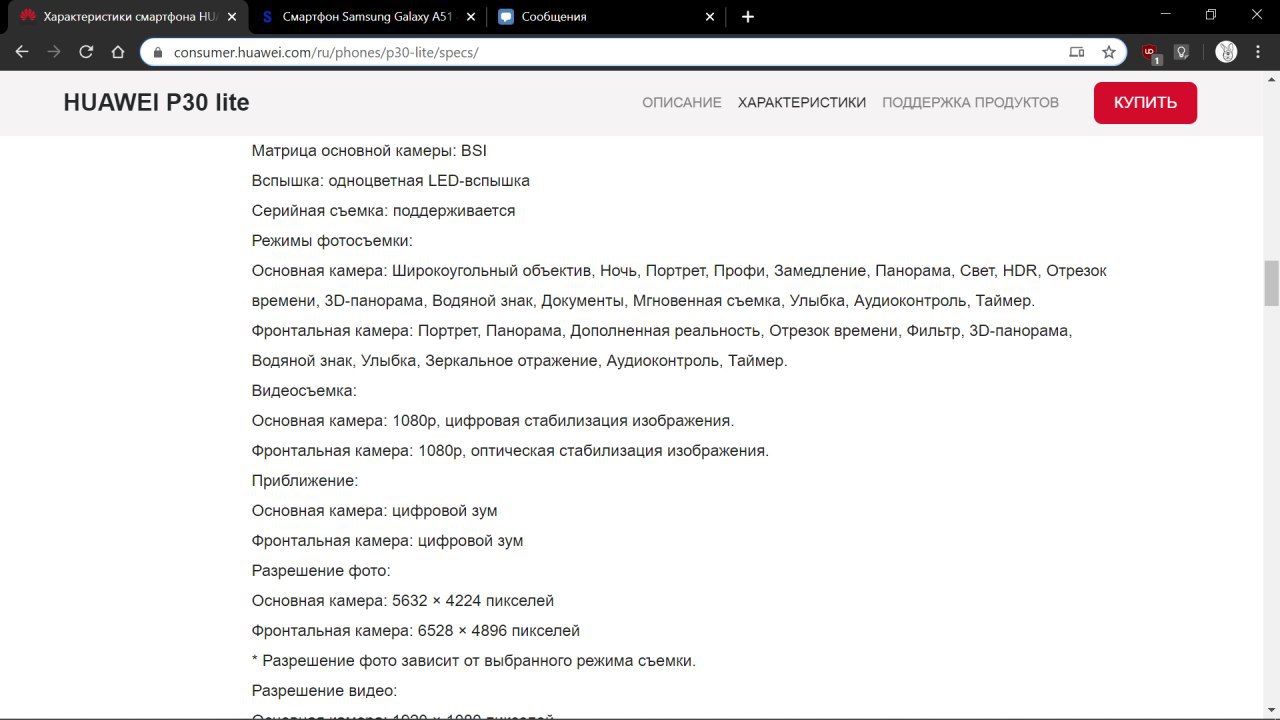This screenshot has width=1280, height=720.
Task: Click '6528 × 4896 пикселей' resolution line
Action: [415, 631]
